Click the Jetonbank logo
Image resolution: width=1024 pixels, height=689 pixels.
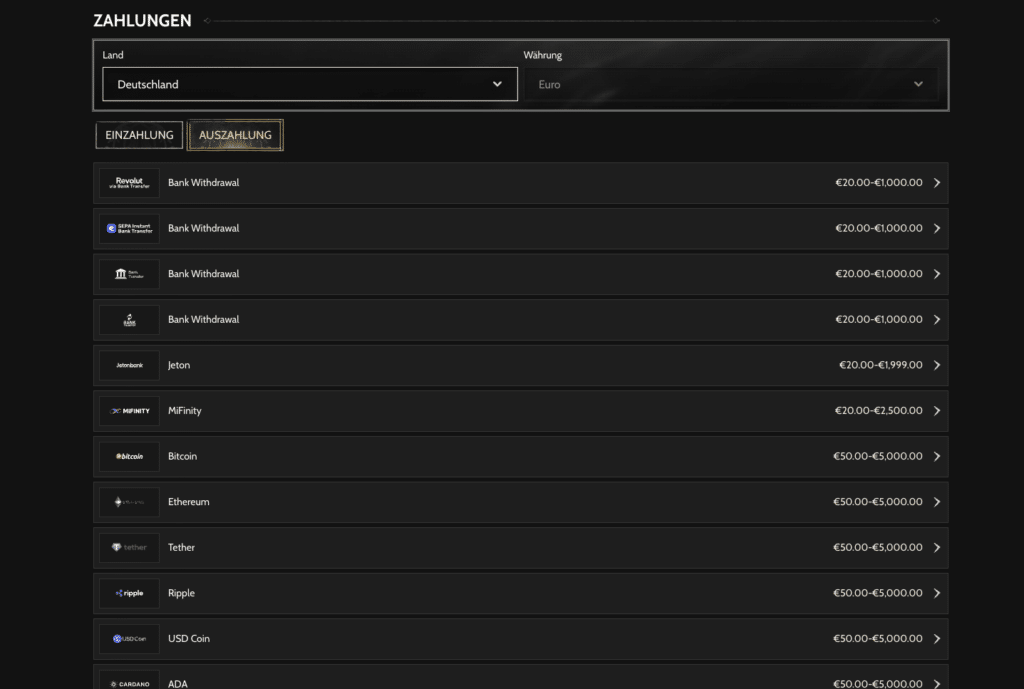(x=129, y=365)
